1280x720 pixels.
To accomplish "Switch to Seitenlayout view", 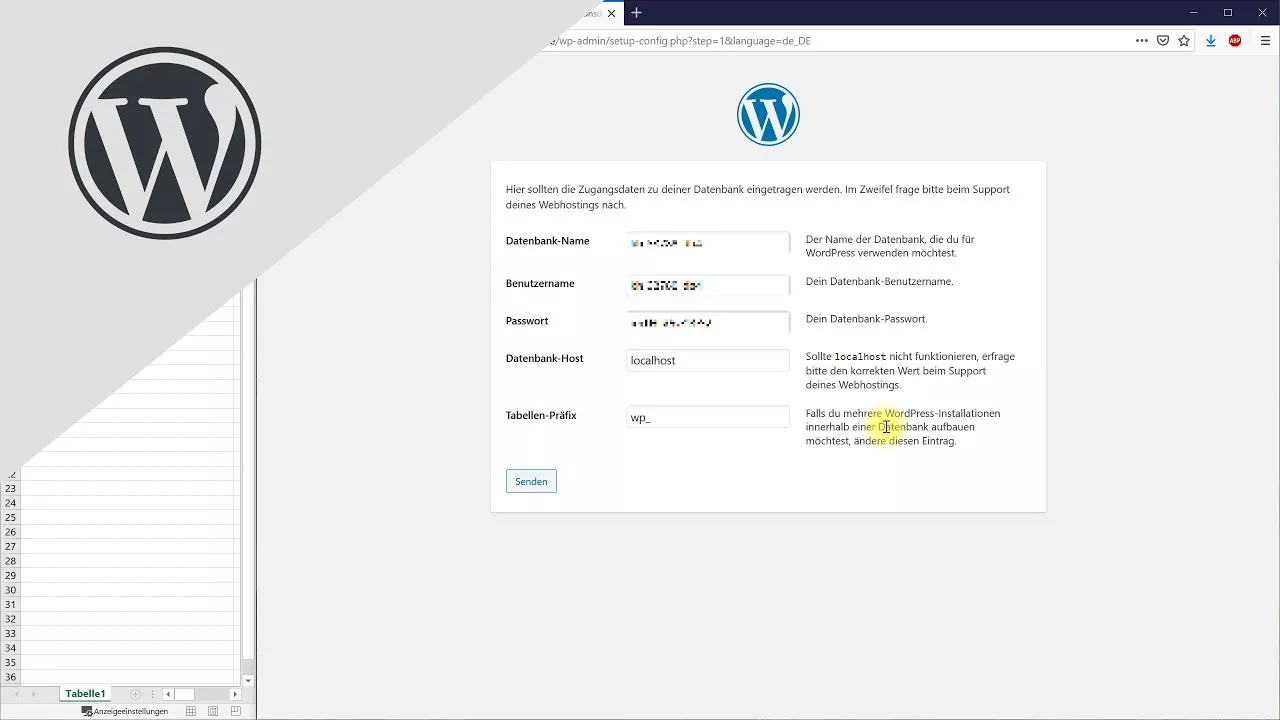I will point(213,711).
